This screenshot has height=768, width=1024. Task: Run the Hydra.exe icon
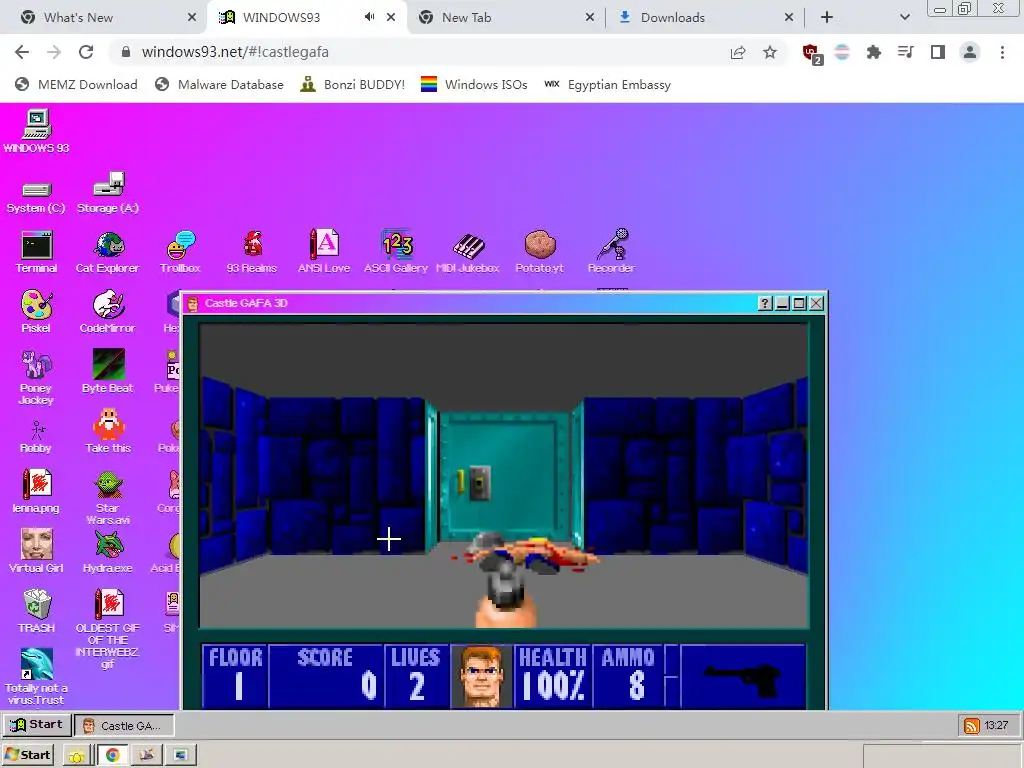coord(108,551)
